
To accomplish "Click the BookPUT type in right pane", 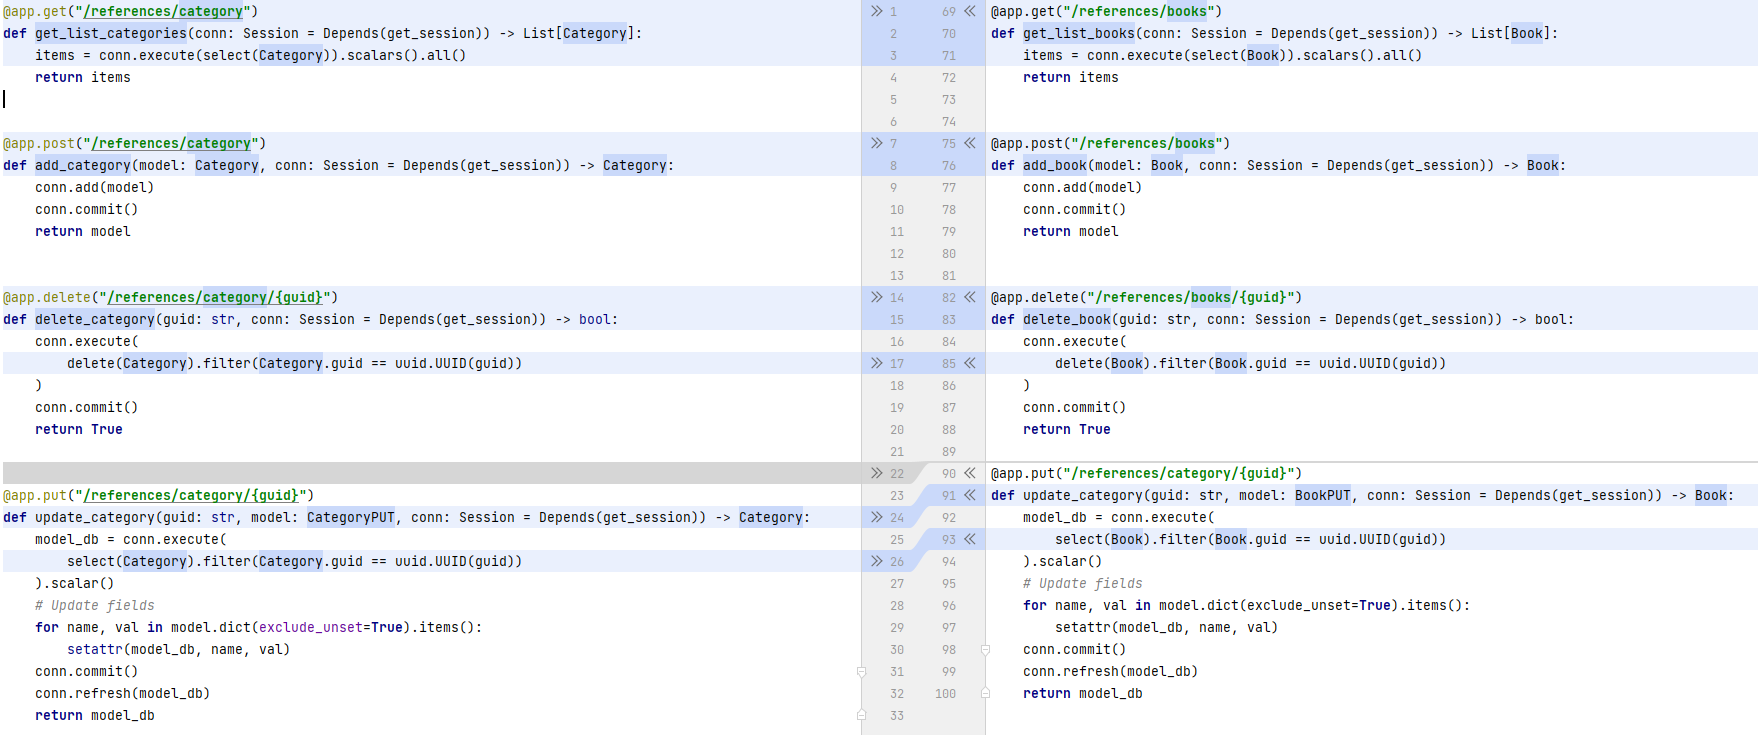I will (x=1323, y=495).
